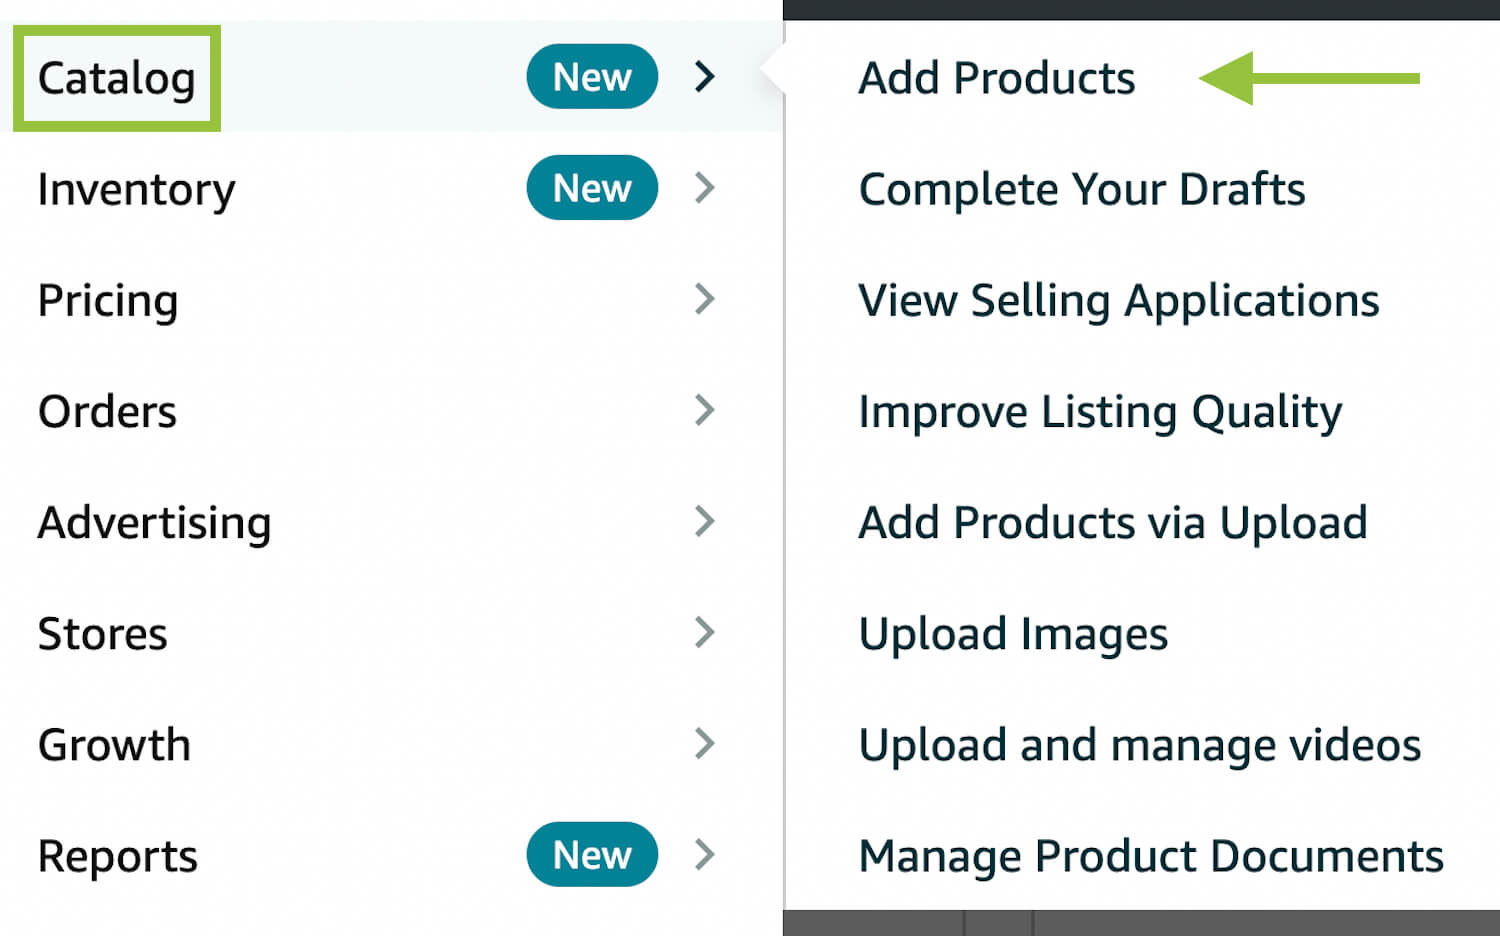Choose Upload and manage videos
The height and width of the screenshot is (936, 1500).
(1140, 745)
